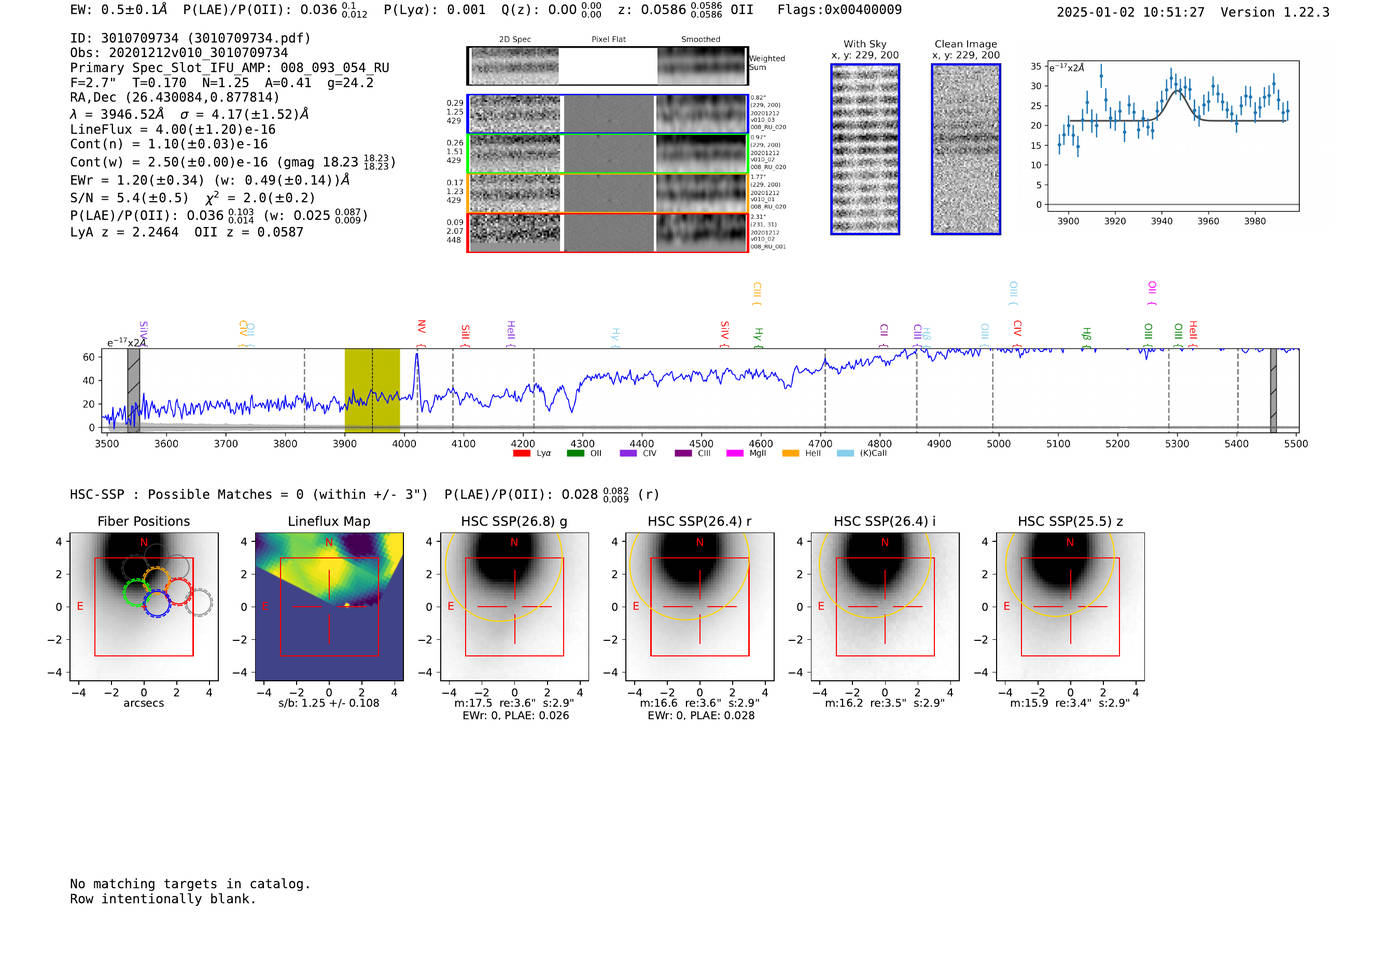Click the 'm:16.2 re:3.5" s:2.9"' caption

(x=885, y=703)
